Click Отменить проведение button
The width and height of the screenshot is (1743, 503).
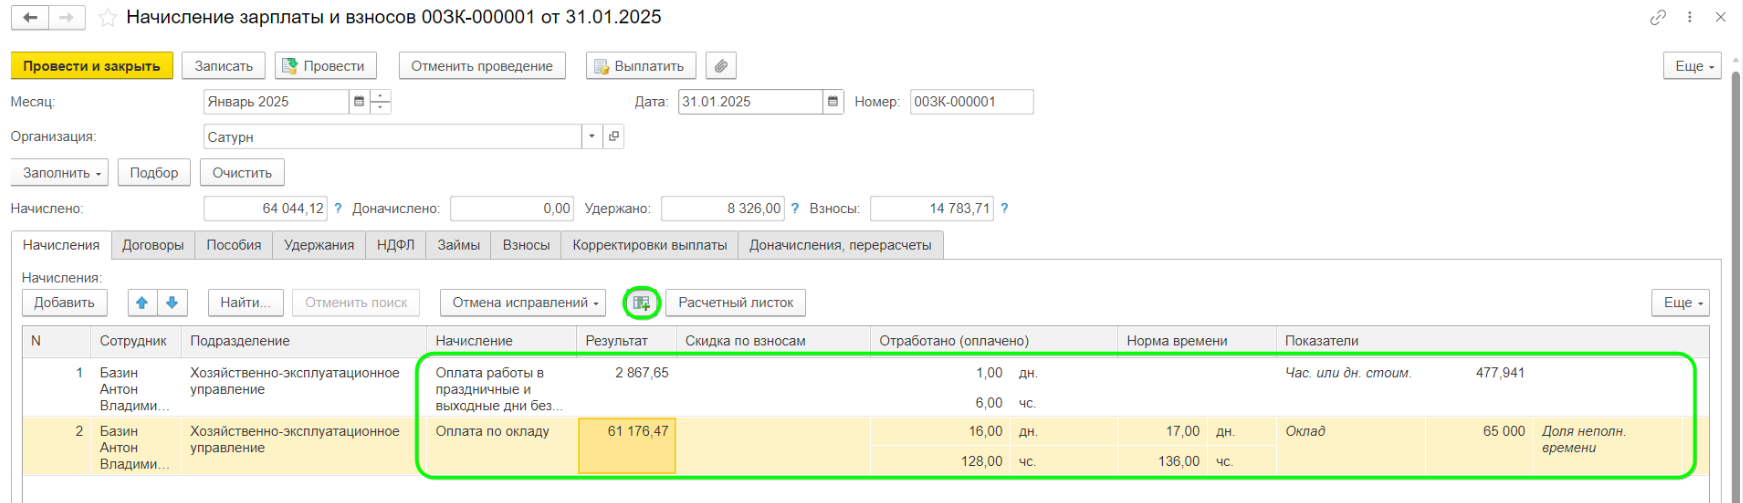482,66
